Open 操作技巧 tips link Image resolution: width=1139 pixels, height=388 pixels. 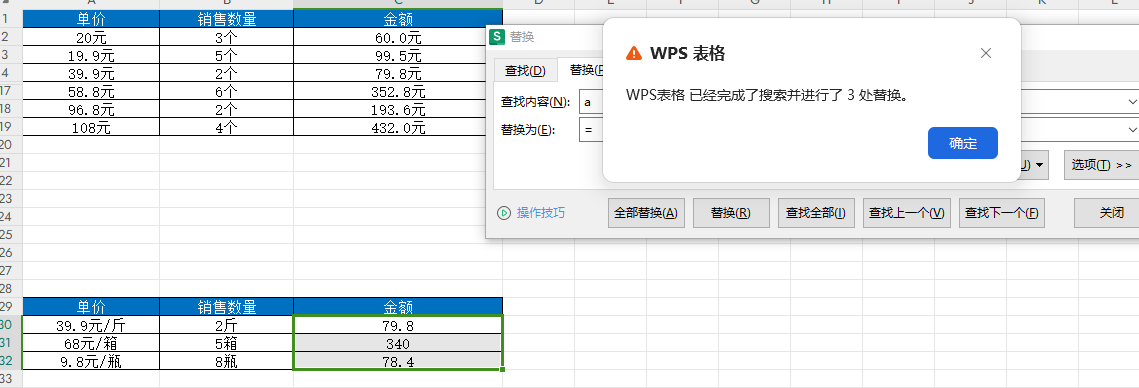point(540,213)
